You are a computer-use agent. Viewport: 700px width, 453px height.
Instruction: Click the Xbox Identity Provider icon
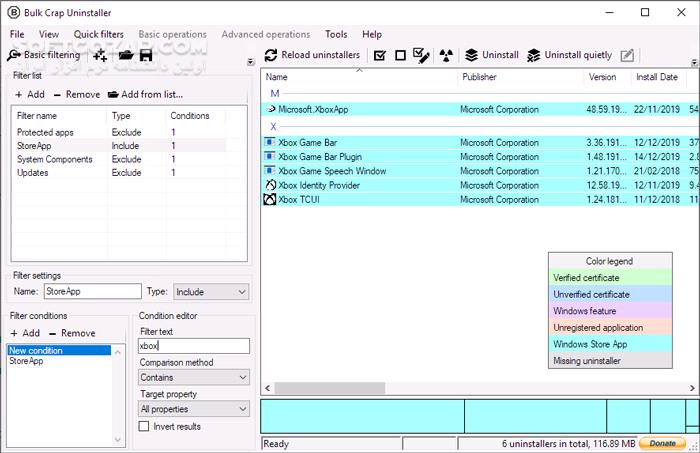tap(270, 185)
